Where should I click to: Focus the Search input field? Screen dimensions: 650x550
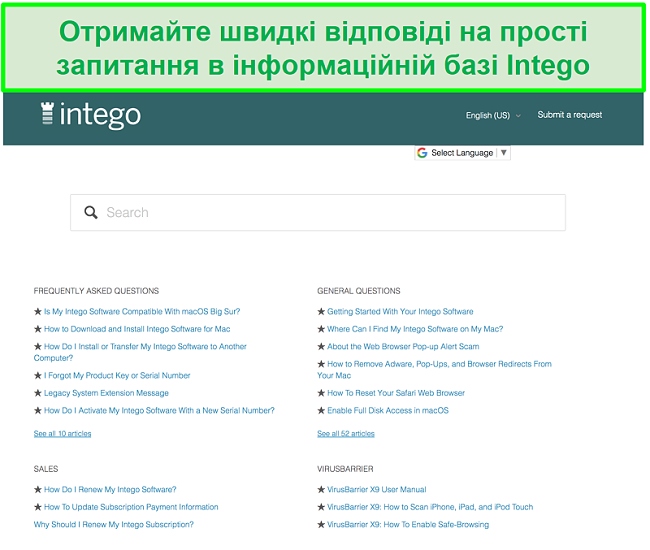click(x=318, y=213)
